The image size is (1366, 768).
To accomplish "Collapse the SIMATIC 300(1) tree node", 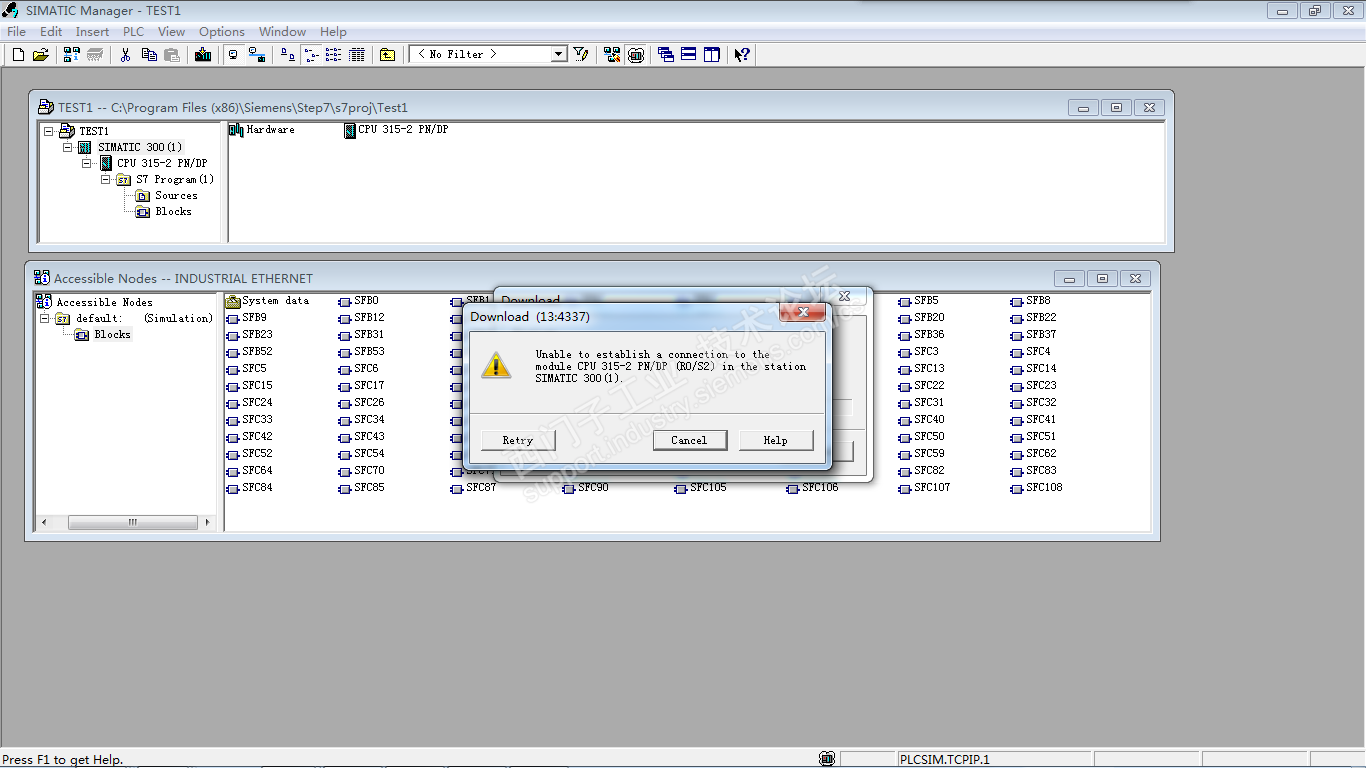I will coord(67,147).
